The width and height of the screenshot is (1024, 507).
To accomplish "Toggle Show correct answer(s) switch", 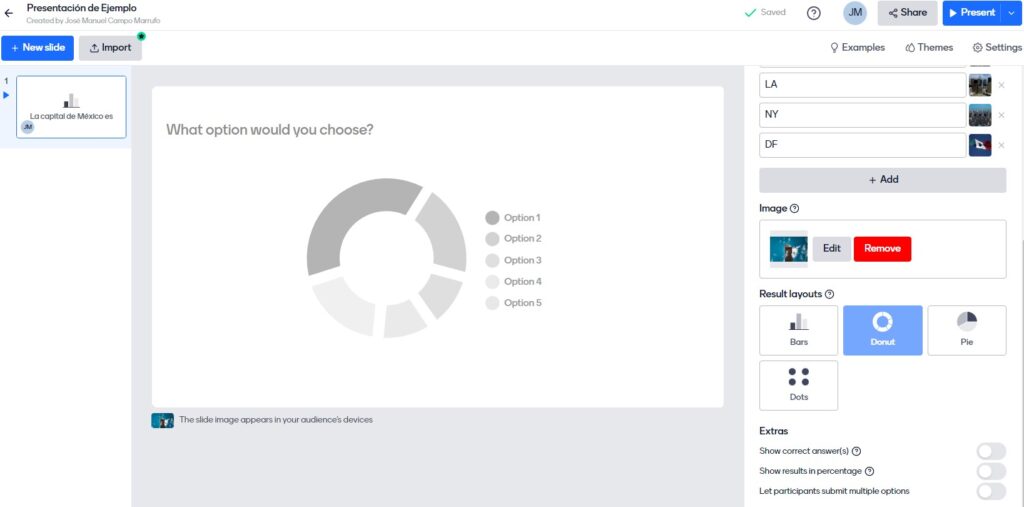I will [x=990, y=451].
